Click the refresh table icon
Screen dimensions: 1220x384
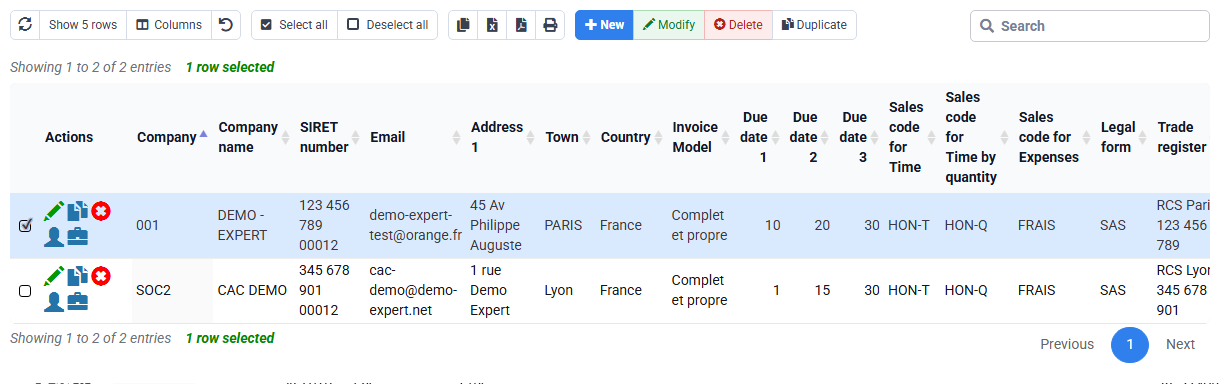point(25,25)
